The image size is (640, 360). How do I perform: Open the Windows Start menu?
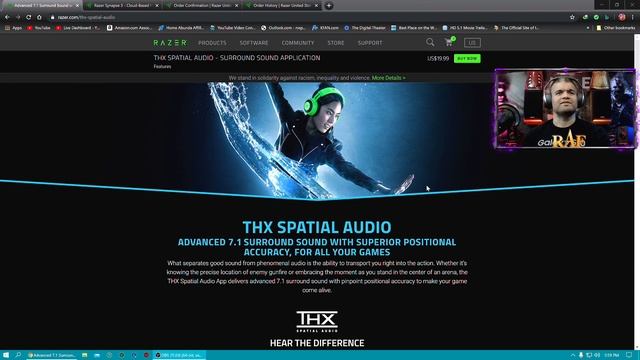tap(6, 355)
